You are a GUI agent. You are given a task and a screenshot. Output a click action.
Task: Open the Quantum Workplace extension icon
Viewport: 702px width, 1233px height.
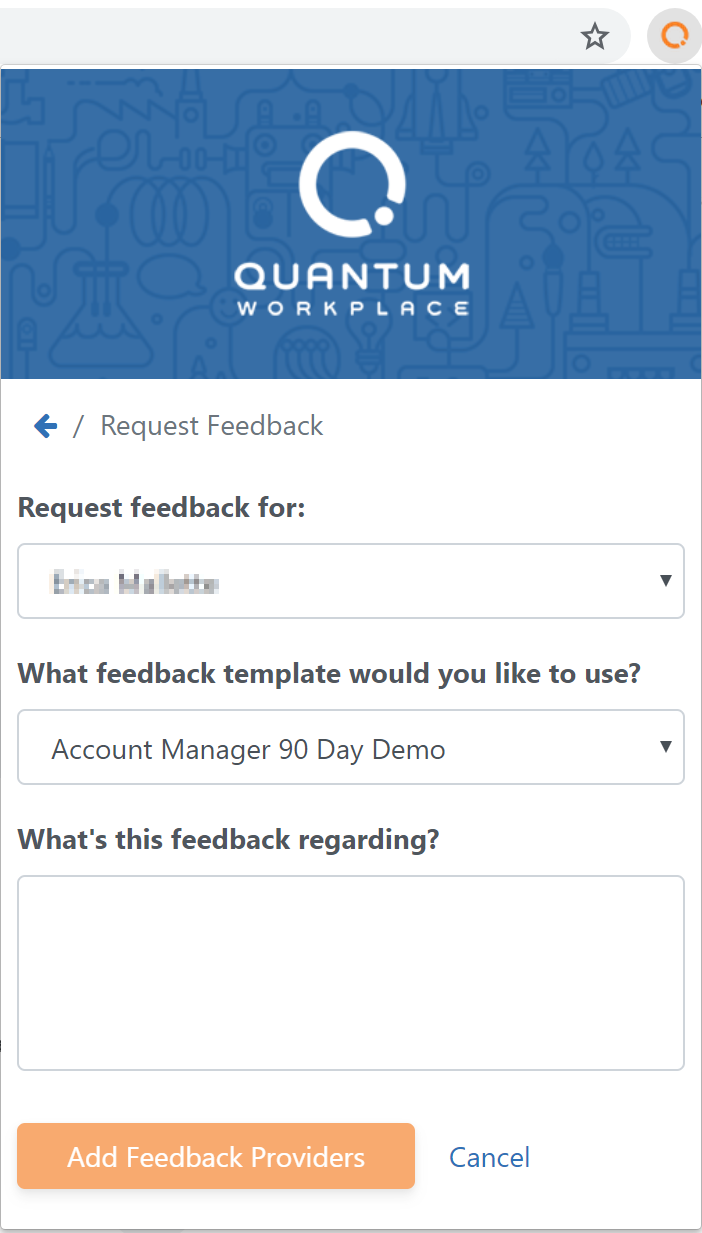coord(675,37)
